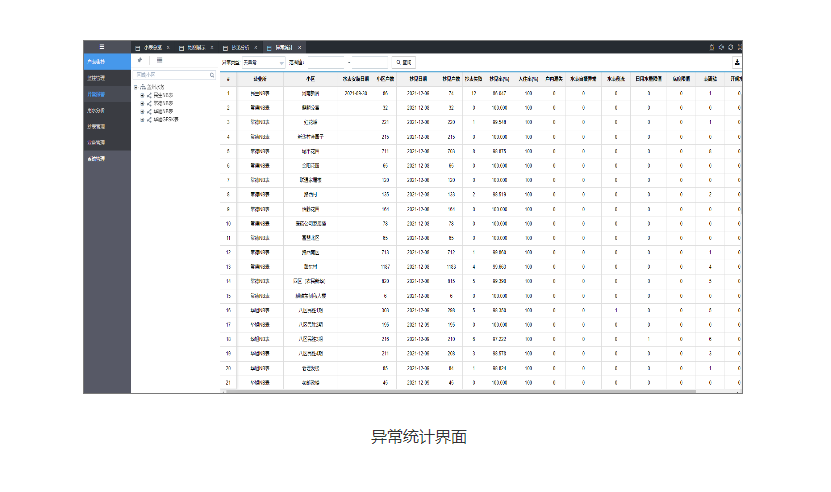The height and width of the screenshot is (492, 831).
Task: Select the sidebar item with blue text
Action: [x=107, y=94]
